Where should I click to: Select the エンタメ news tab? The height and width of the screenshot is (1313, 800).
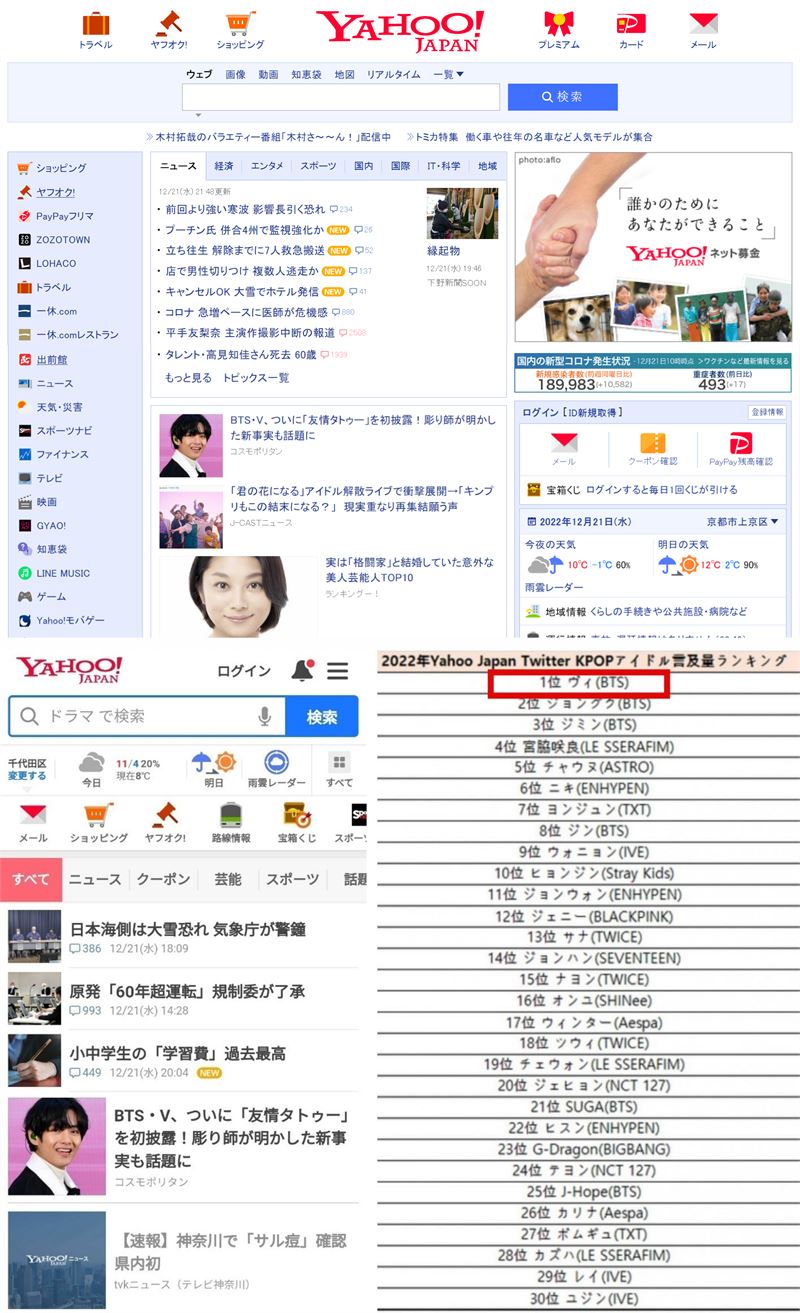click(x=267, y=166)
